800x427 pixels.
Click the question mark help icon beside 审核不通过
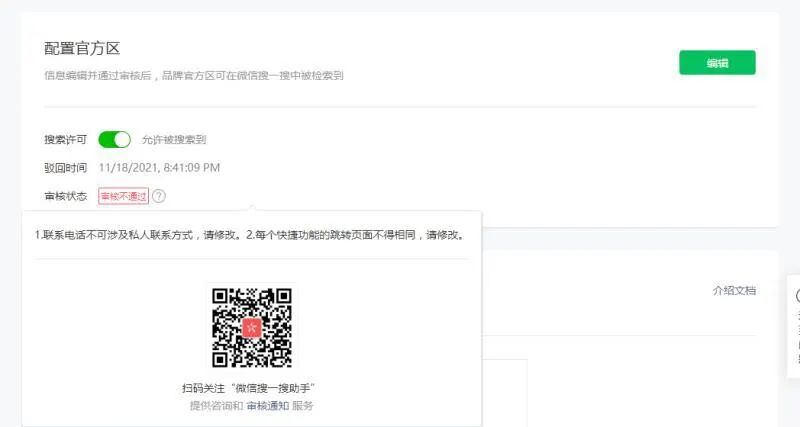click(159, 196)
